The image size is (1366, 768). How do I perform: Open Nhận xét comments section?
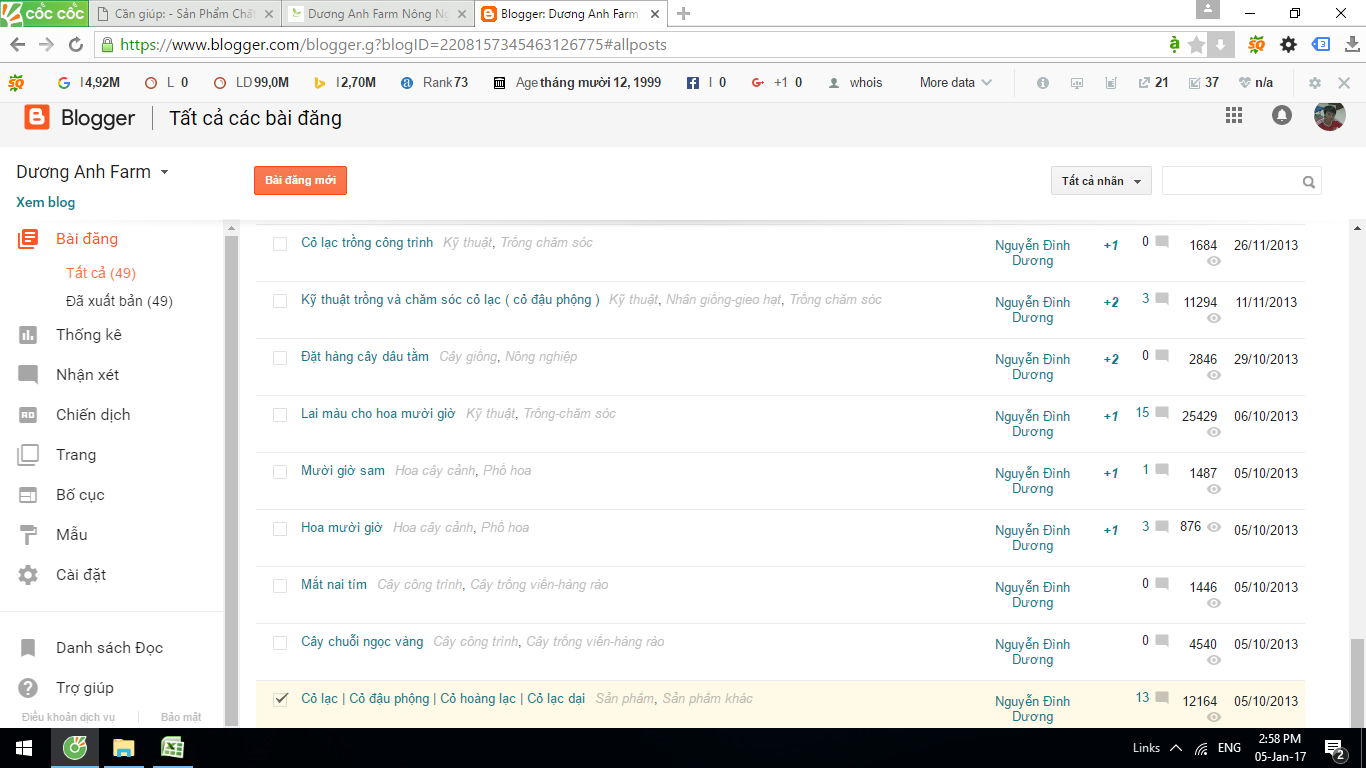pos(87,375)
